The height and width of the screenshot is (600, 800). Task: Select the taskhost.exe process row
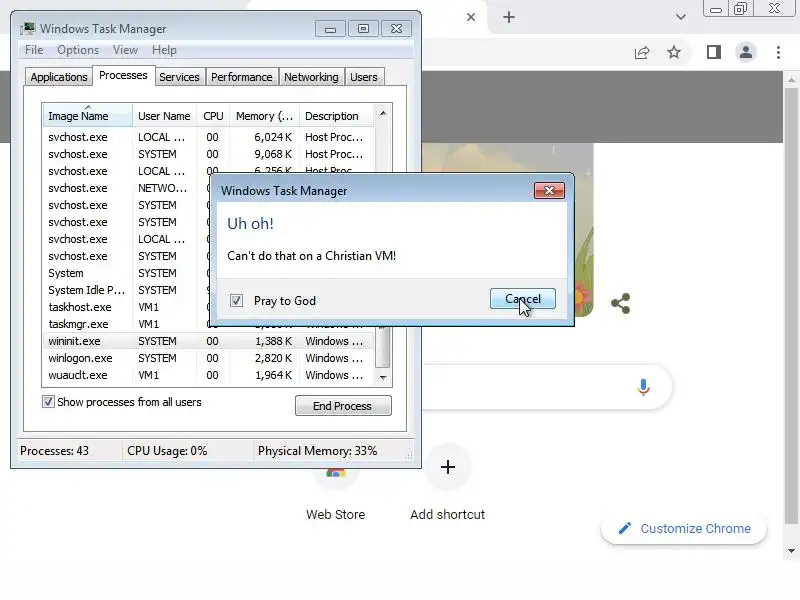click(x=127, y=307)
